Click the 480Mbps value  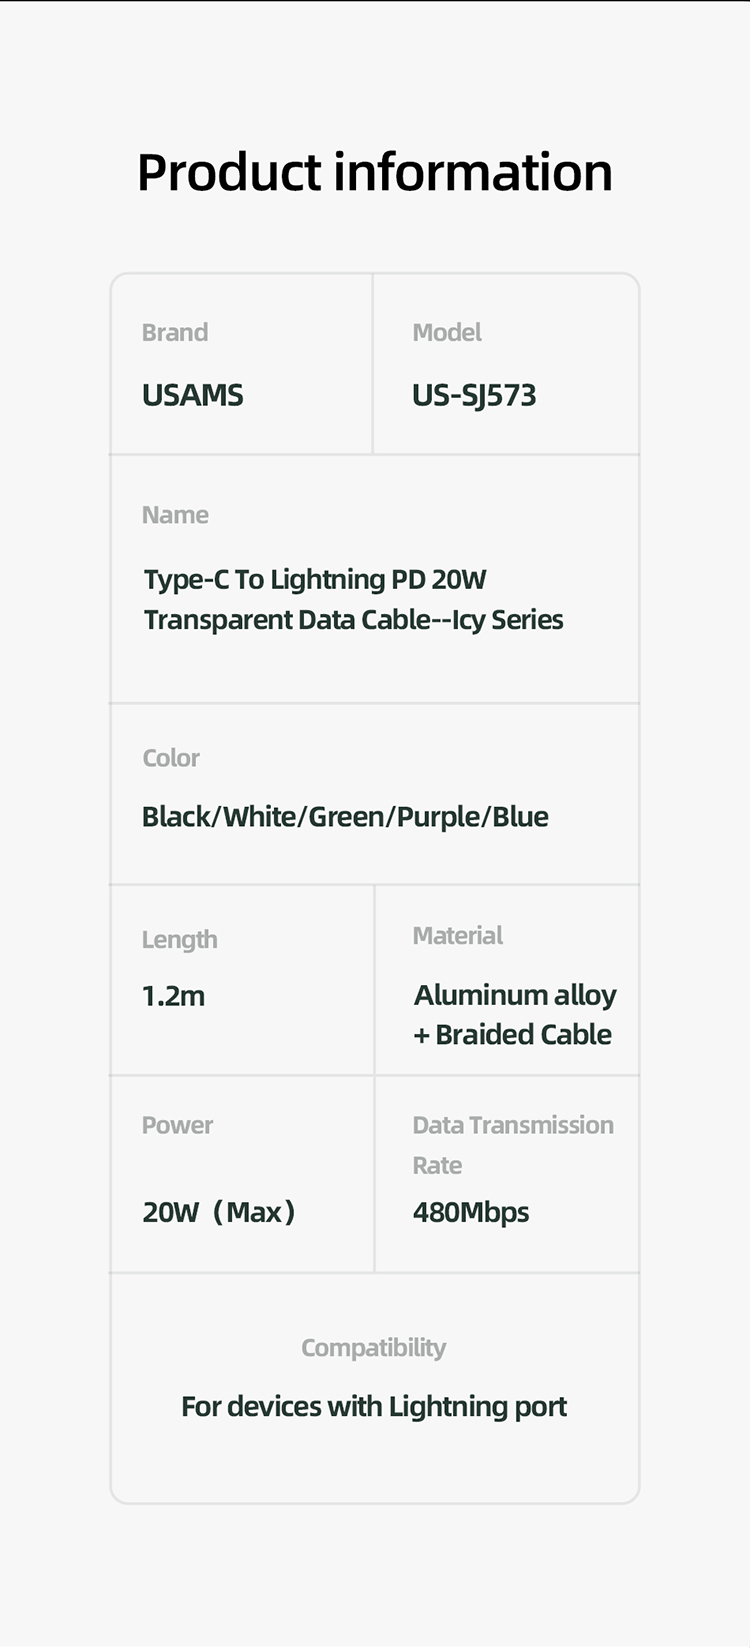tap(471, 1213)
